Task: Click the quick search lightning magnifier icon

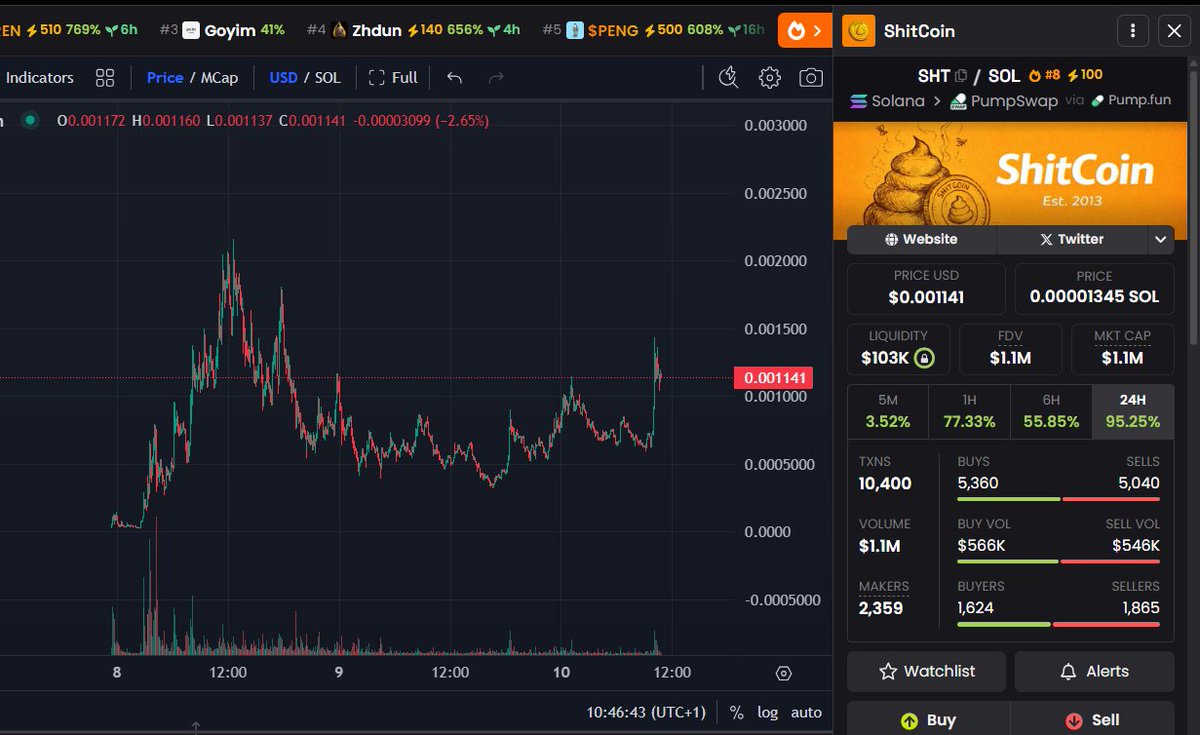Action: point(729,77)
